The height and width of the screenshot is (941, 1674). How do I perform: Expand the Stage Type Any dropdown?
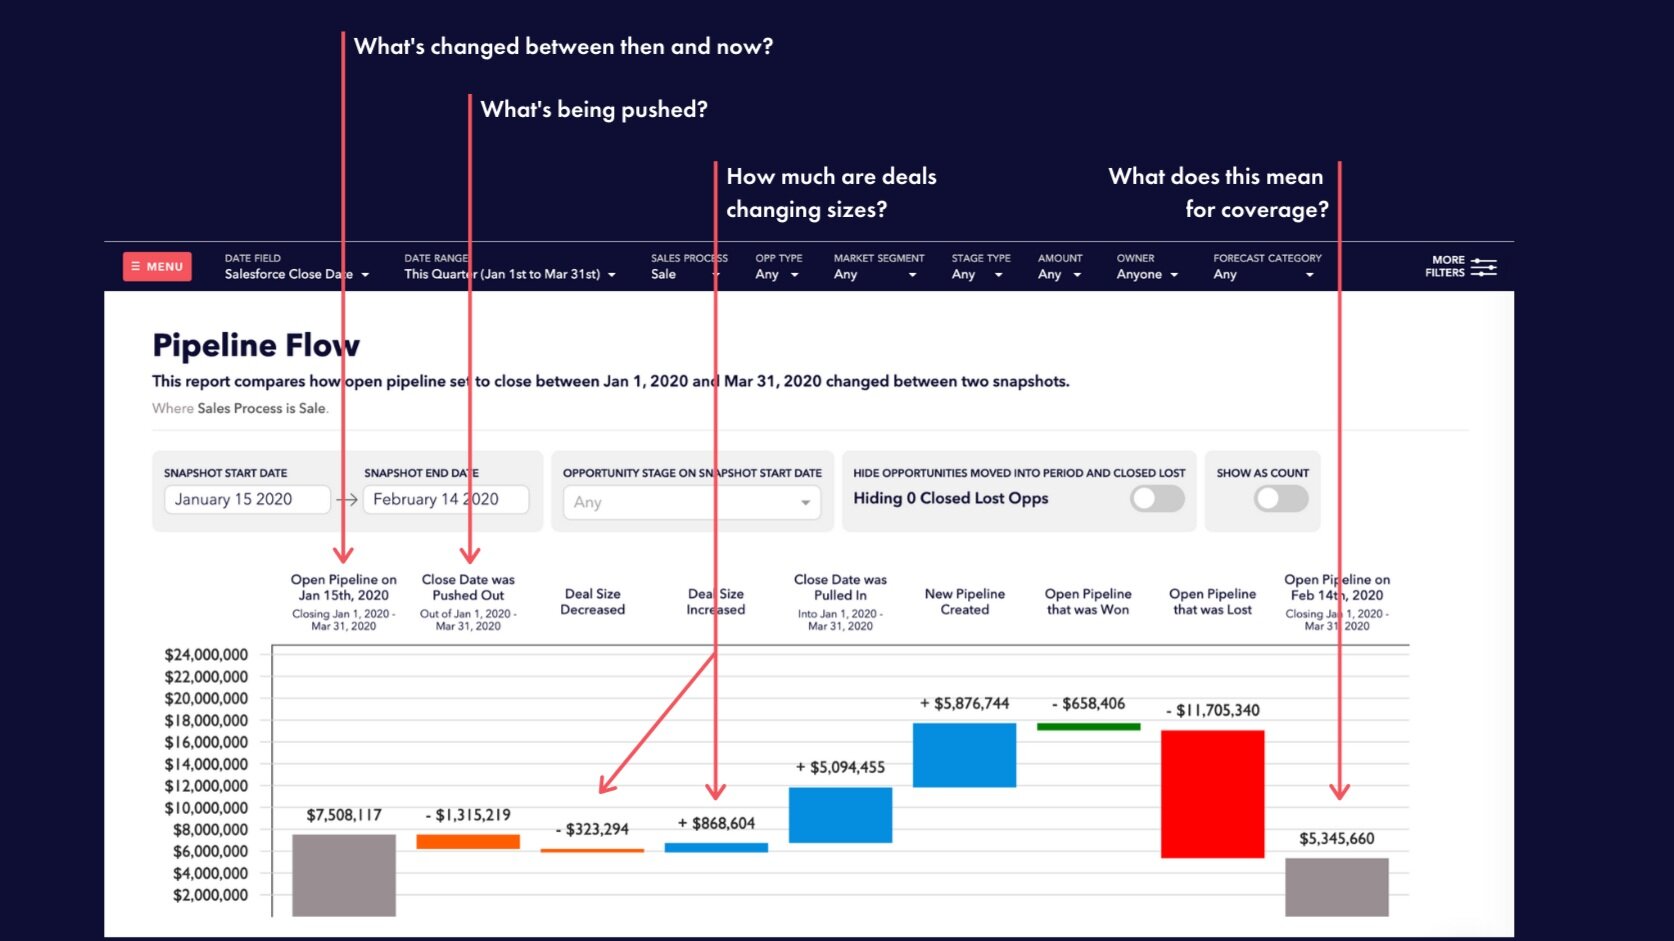[x=980, y=266]
